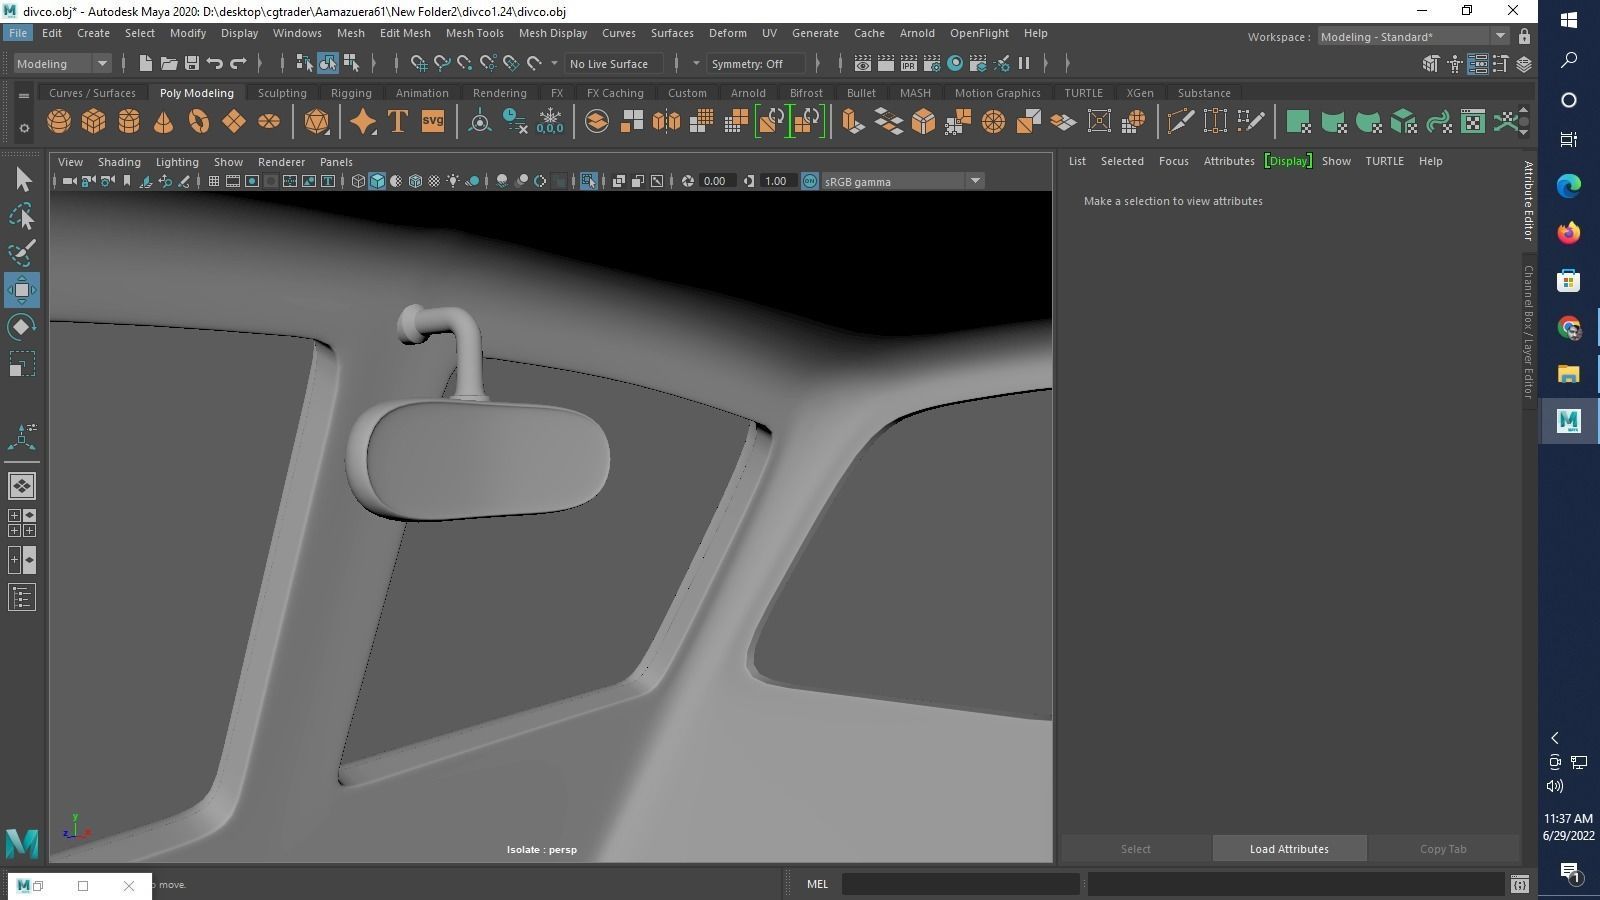
Task: Open File Explorer from the taskbar
Action: coord(1568,374)
